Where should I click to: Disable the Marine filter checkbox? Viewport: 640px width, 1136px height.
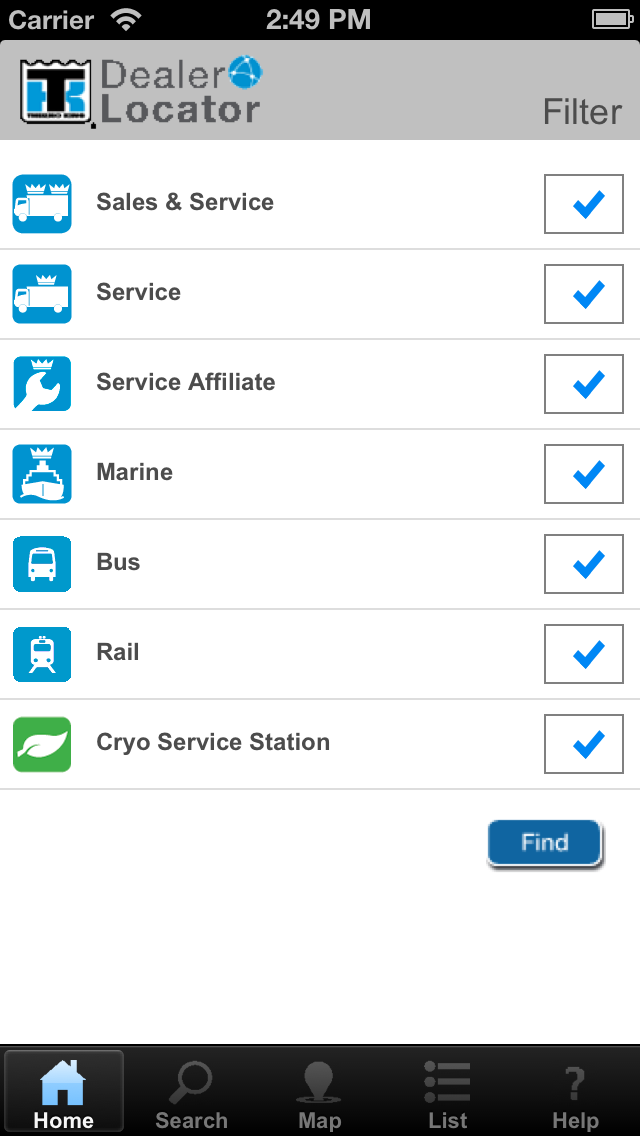click(584, 474)
